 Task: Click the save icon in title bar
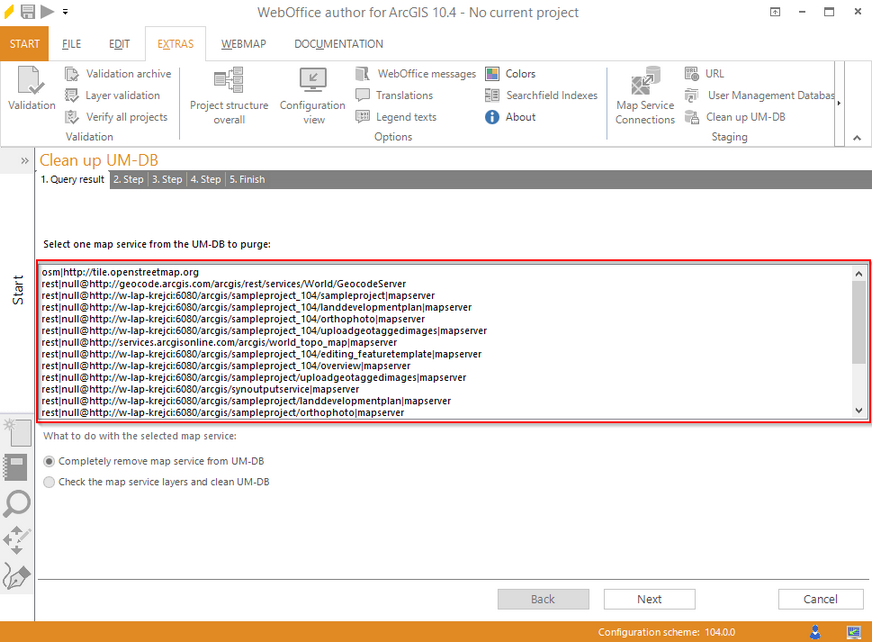[x=28, y=11]
